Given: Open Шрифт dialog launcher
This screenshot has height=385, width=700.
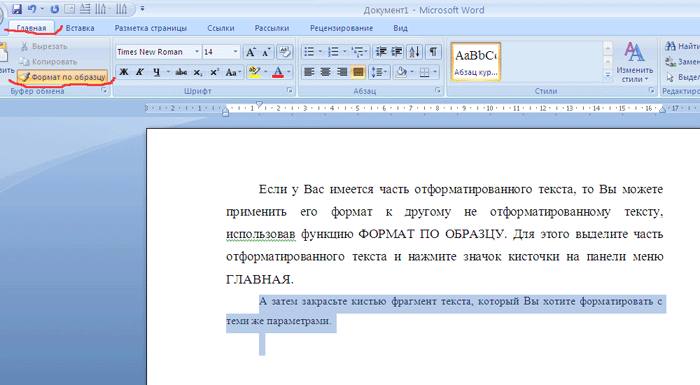Looking at the screenshot, I should [290, 91].
